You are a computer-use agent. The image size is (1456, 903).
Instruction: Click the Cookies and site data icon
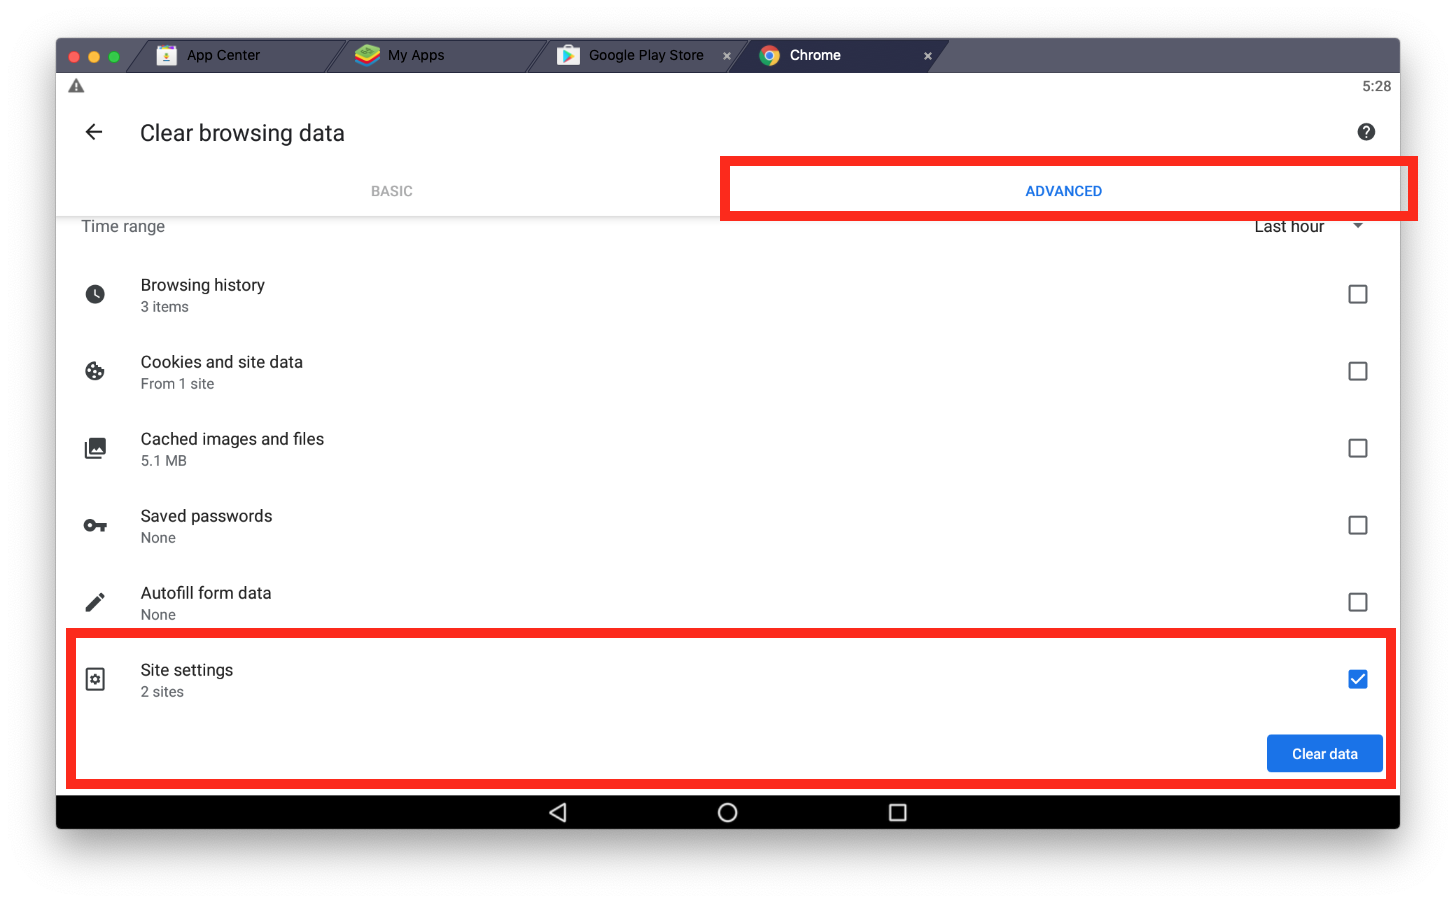pos(95,371)
